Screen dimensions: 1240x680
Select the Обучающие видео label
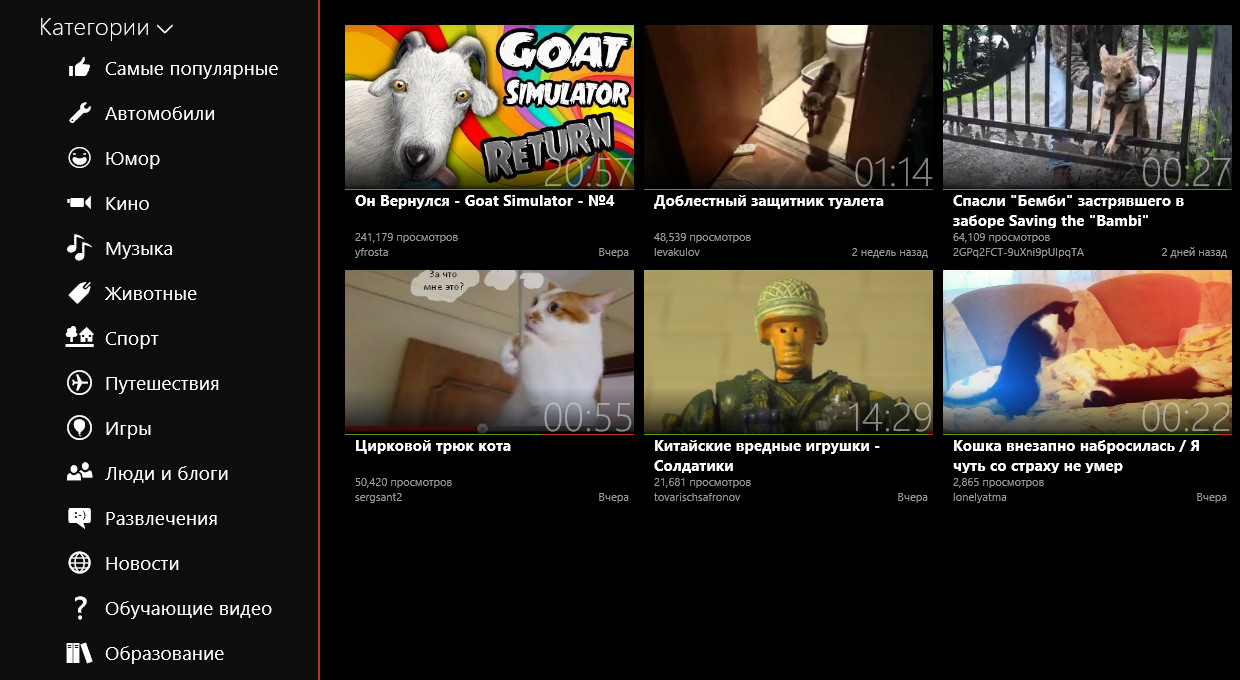pyautogui.click(x=188, y=609)
